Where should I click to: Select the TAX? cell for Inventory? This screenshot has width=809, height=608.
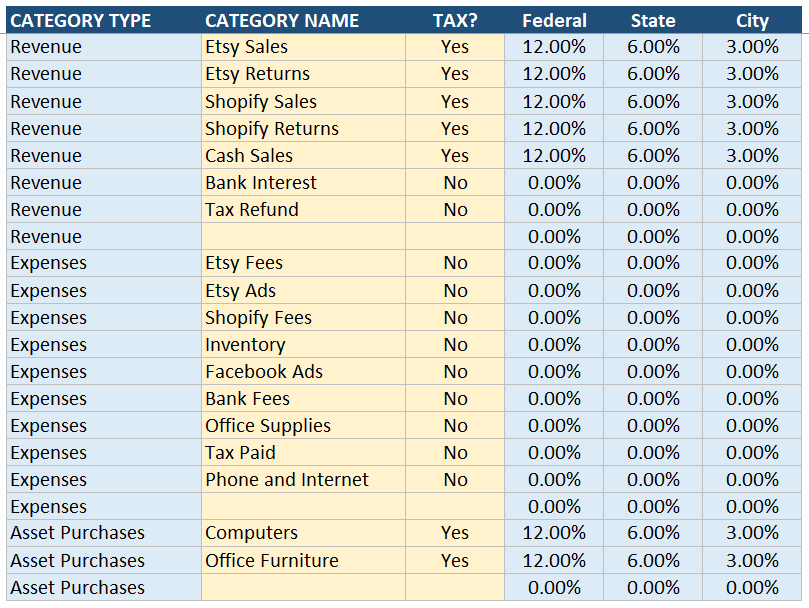point(455,344)
